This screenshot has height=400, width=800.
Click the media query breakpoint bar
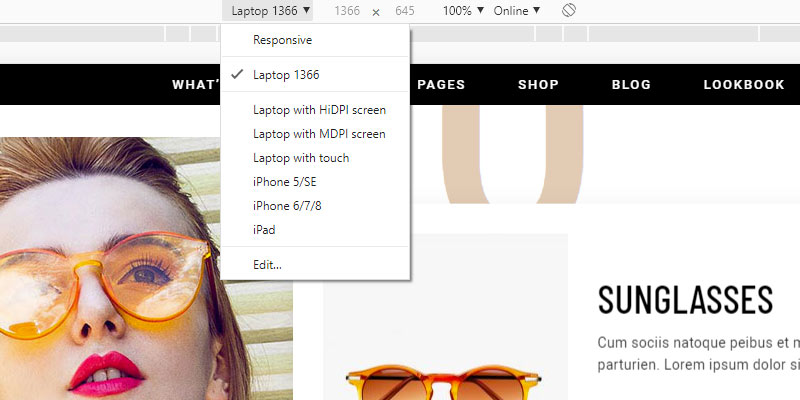(400, 34)
